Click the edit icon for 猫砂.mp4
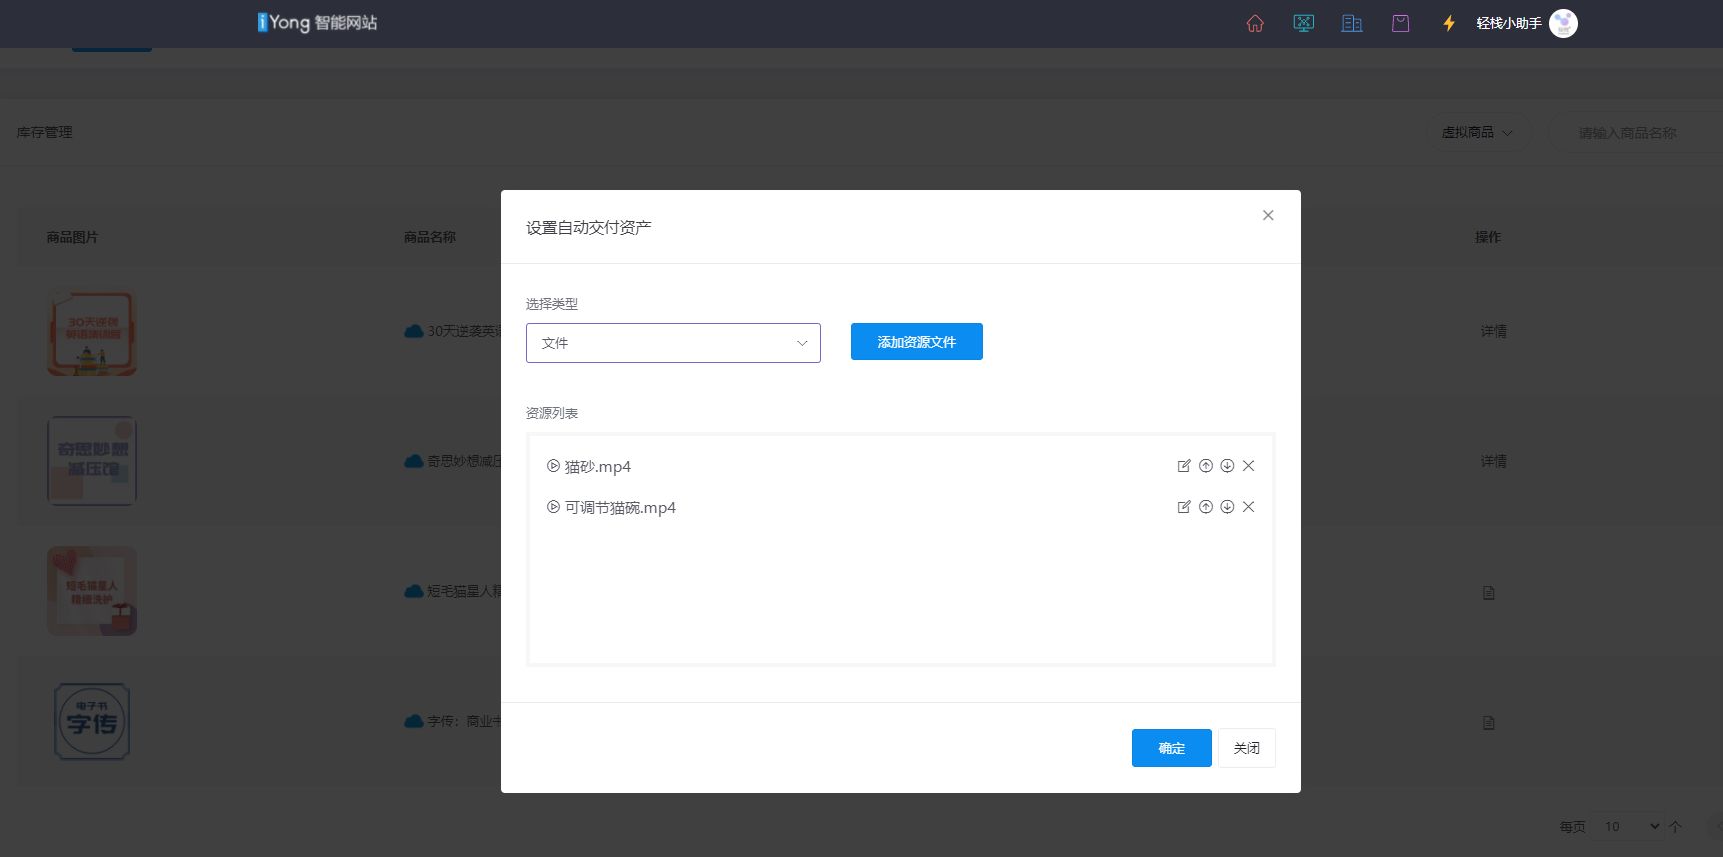This screenshot has width=1723, height=857. (x=1184, y=466)
